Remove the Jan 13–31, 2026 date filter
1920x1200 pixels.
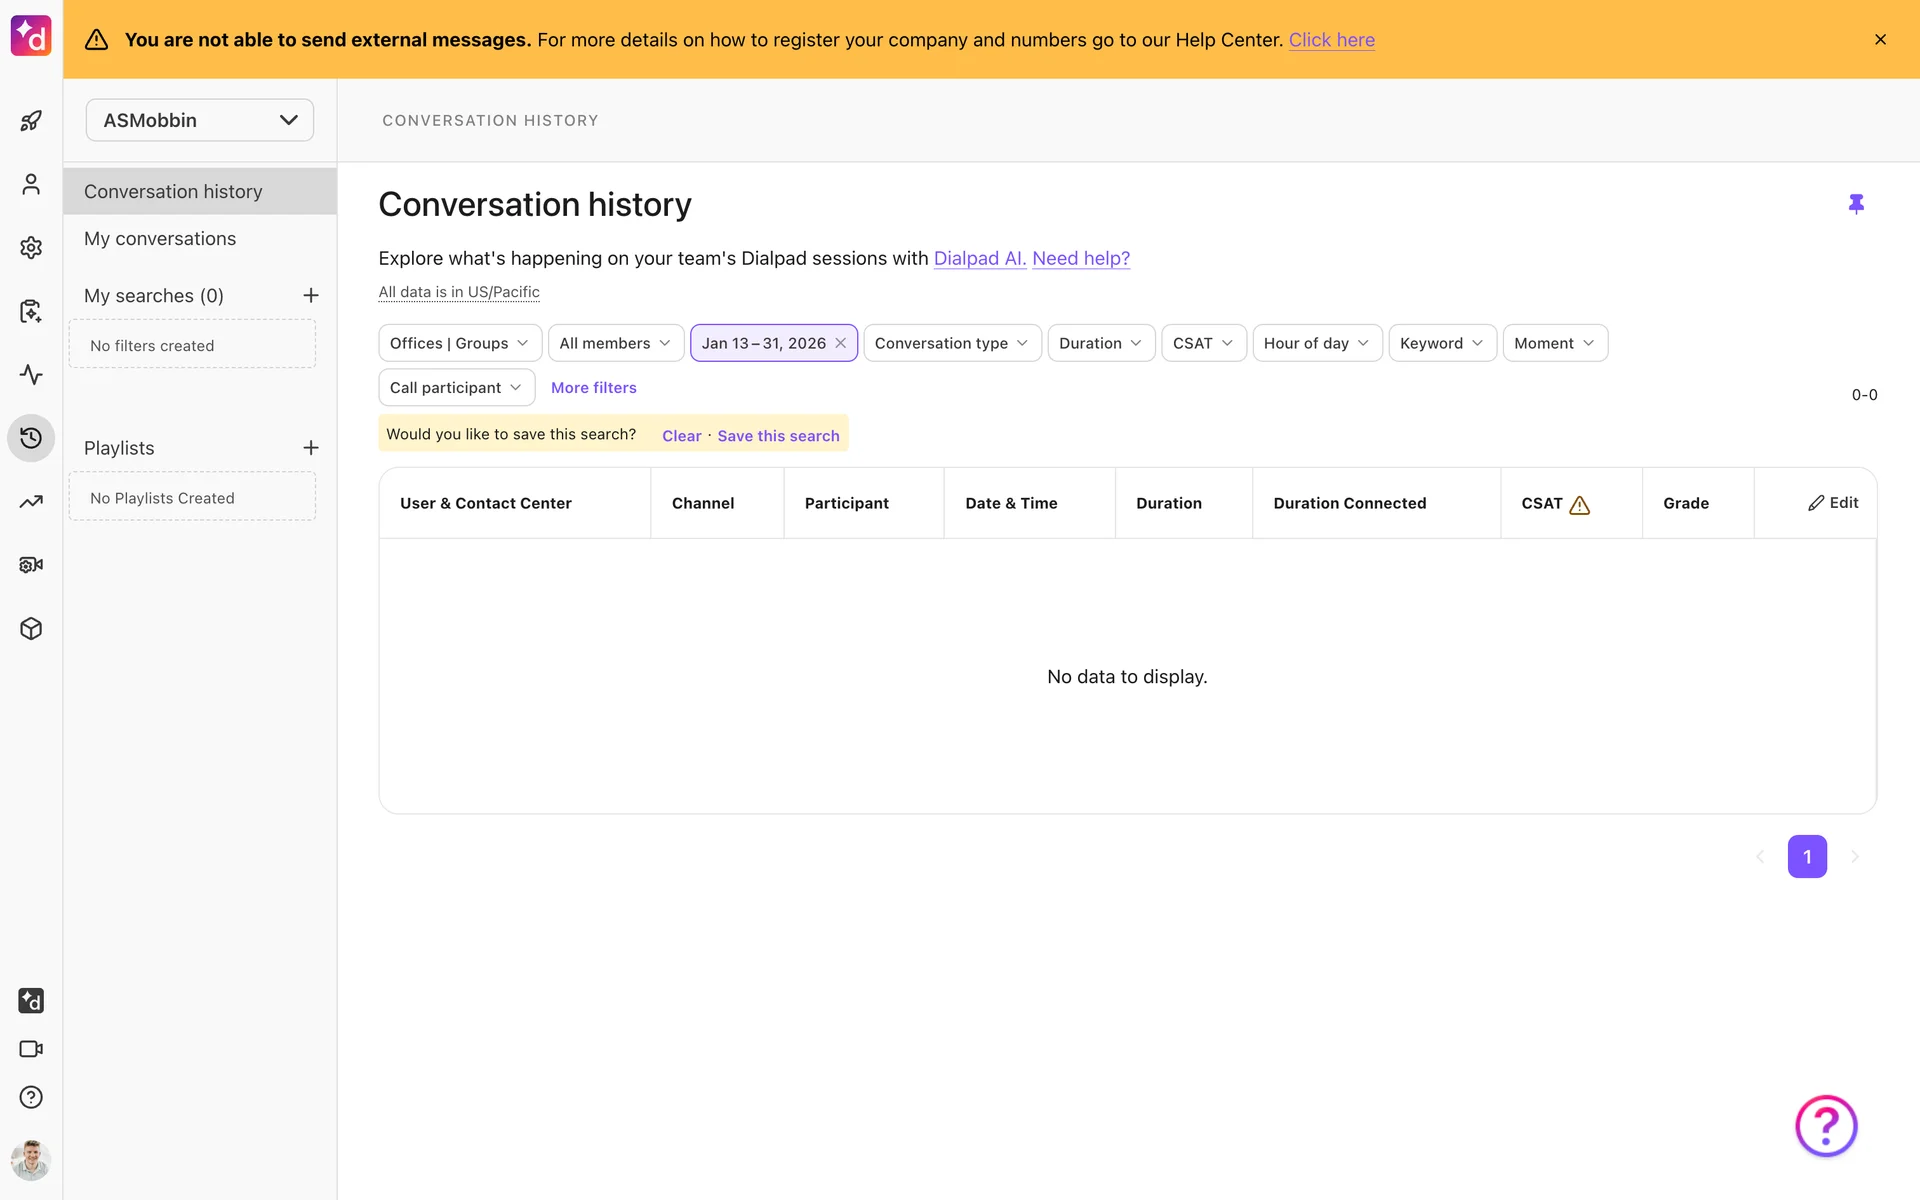[841, 343]
